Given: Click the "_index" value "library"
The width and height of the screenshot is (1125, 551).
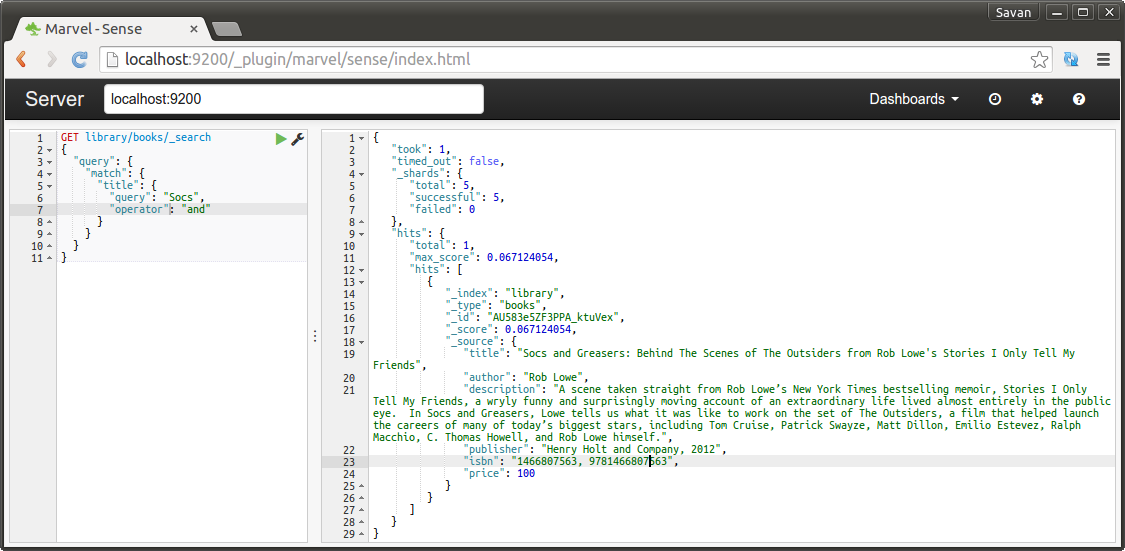Looking at the screenshot, I should (533, 294).
